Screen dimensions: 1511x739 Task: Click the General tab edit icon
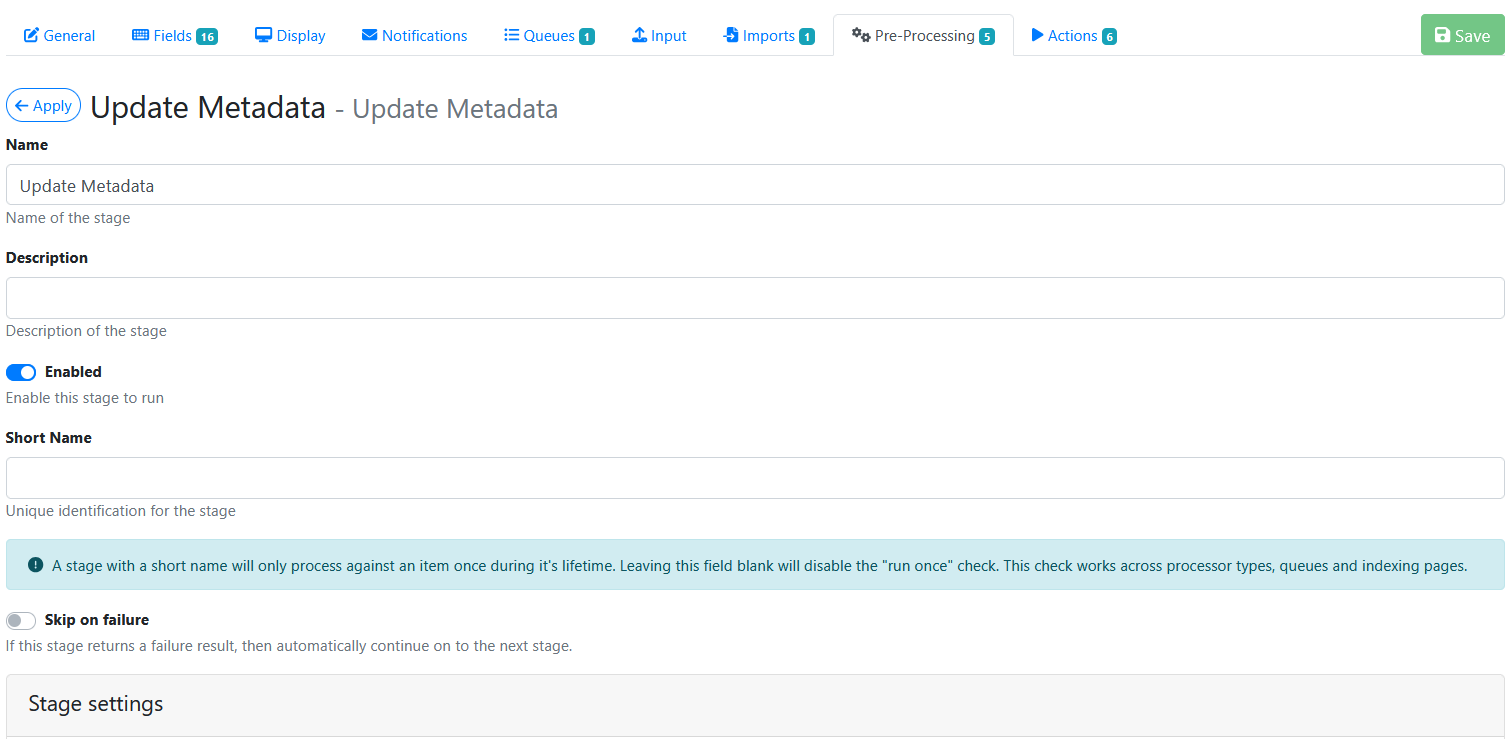click(31, 35)
